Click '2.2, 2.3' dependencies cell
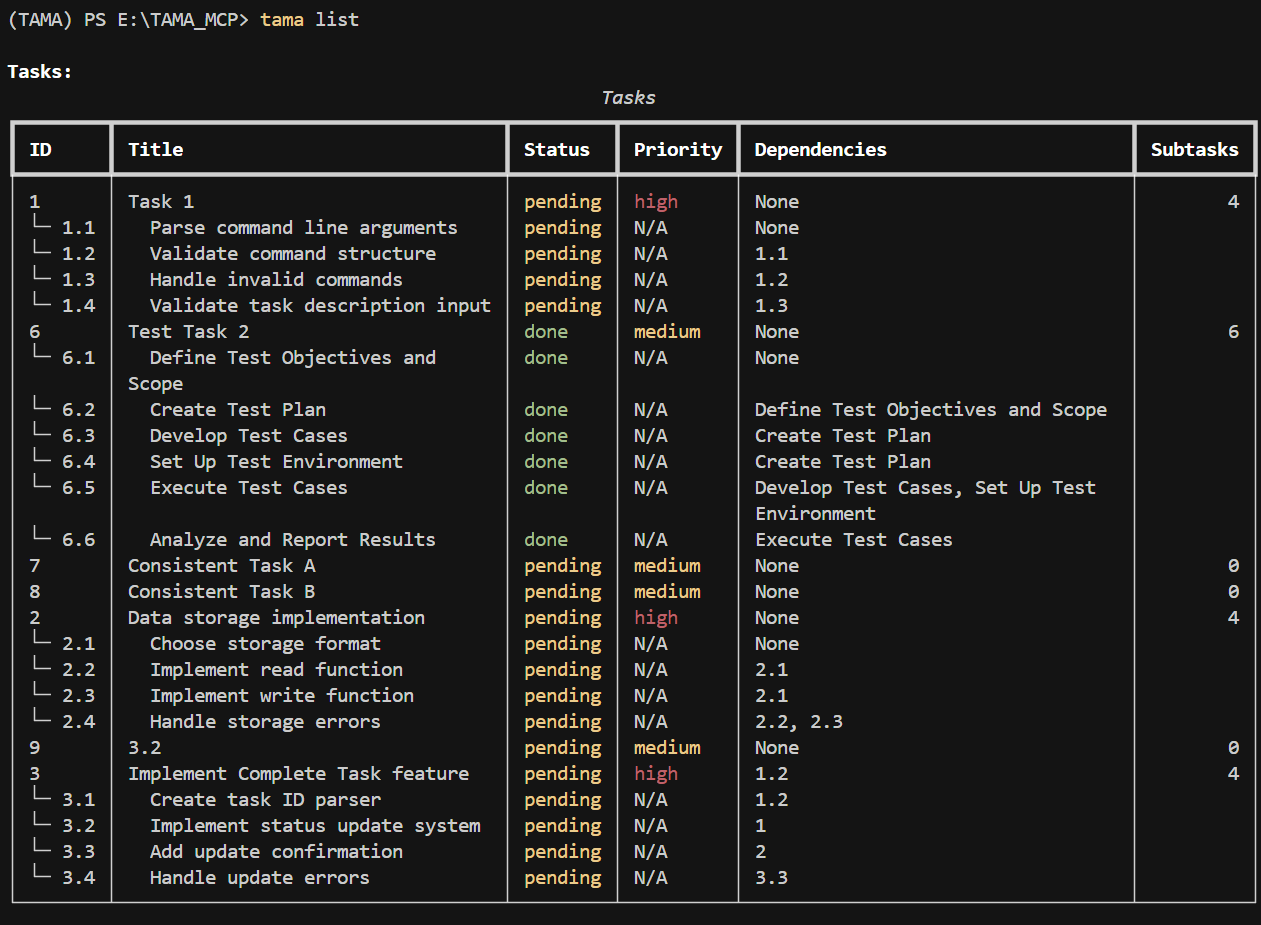This screenshot has height=925, width=1261. point(798,721)
